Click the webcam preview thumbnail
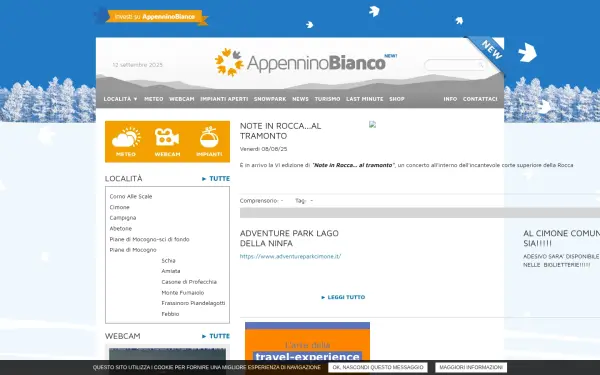600x375 pixels. tap(167, 354)
